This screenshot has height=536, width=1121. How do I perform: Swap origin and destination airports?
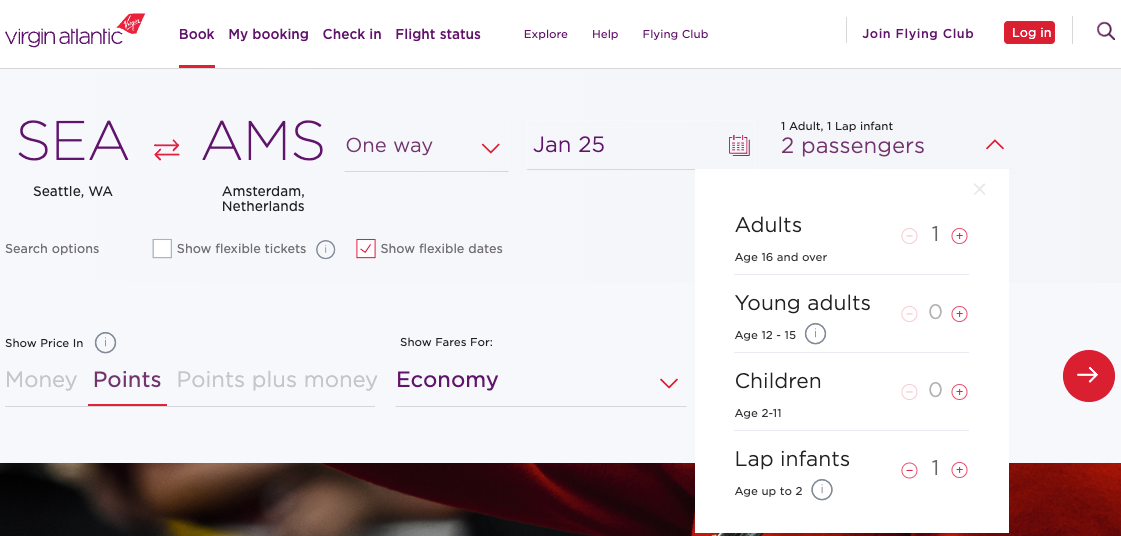click(166, 149)
